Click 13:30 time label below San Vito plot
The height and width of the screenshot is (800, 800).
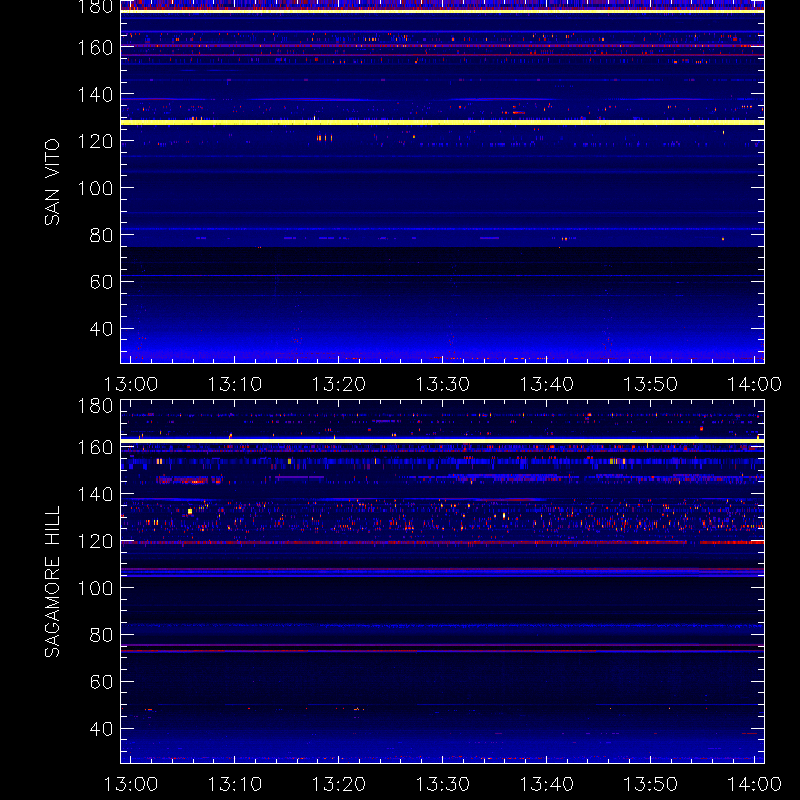click(442, 384)
